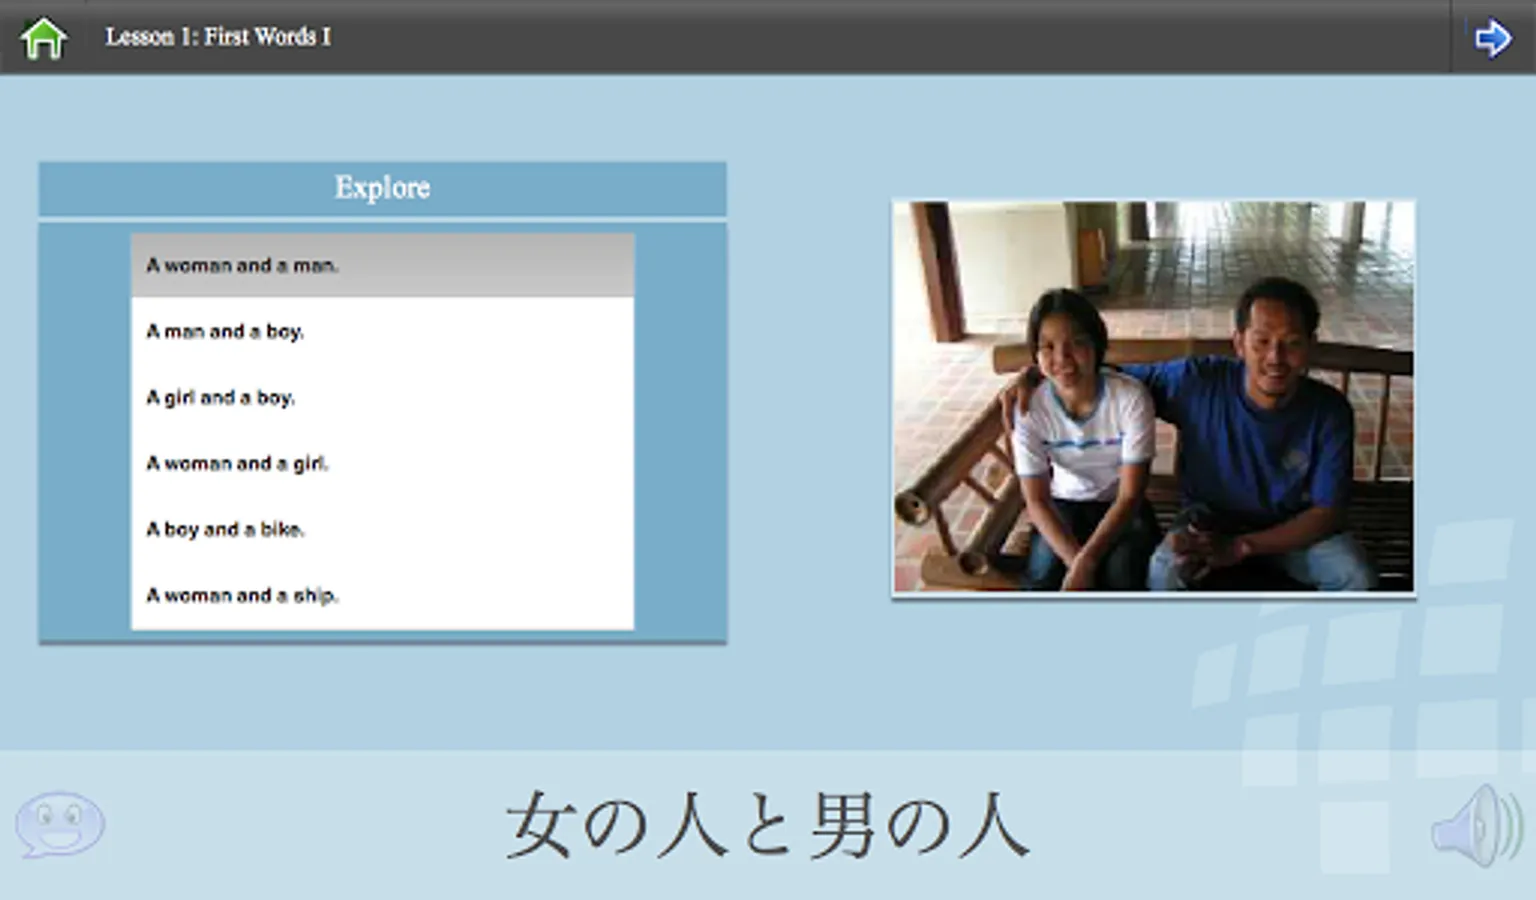Pick "A woman and a girl." phrase
This screenshot has height=900, width=1536.
tap(382, 463)
